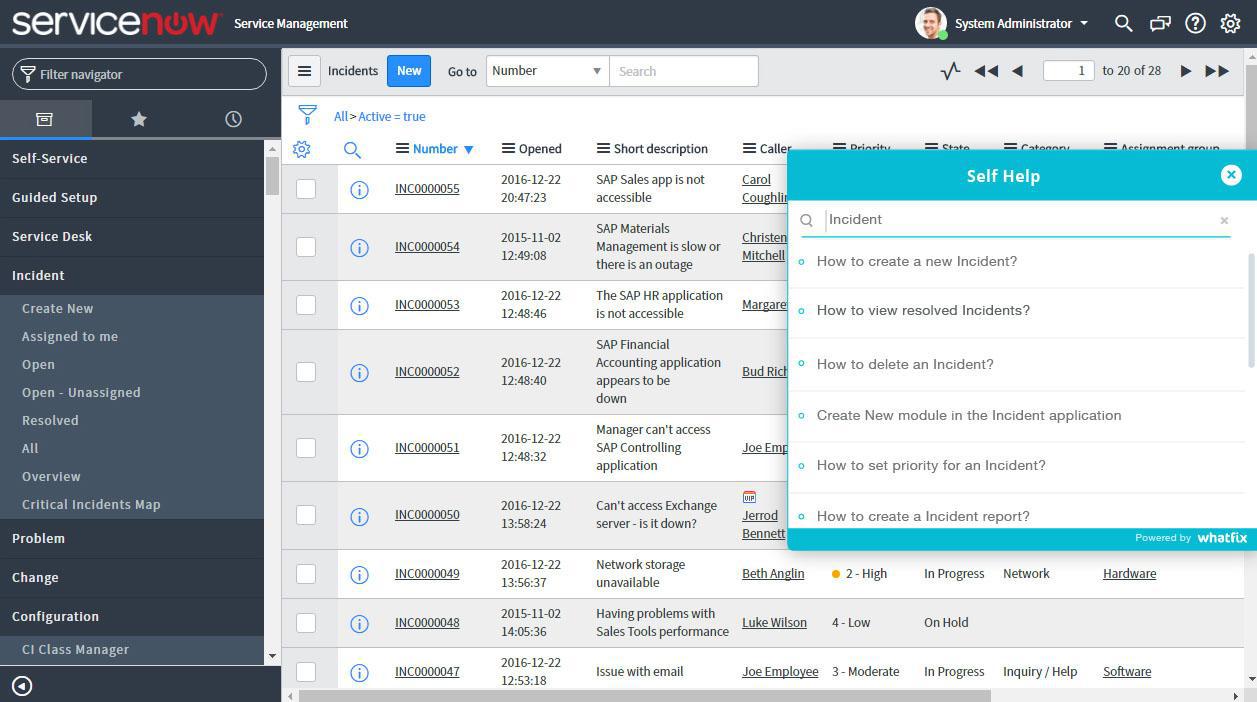Open Create New incident module
Screen dimensions: 1257x702
58,308
